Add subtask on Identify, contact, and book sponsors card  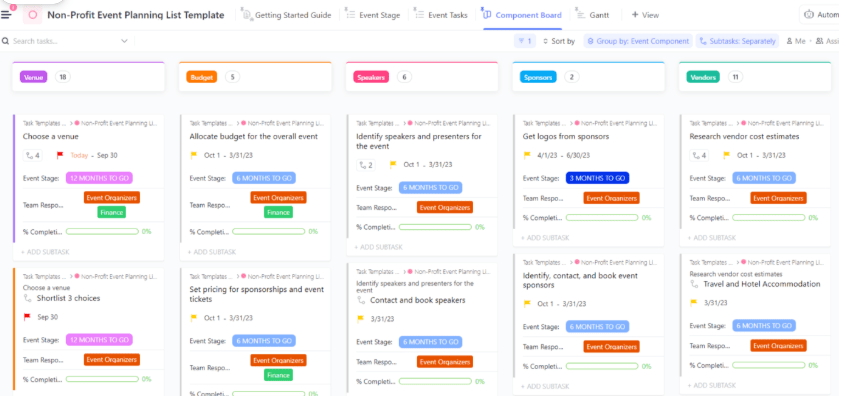point(545,386)
